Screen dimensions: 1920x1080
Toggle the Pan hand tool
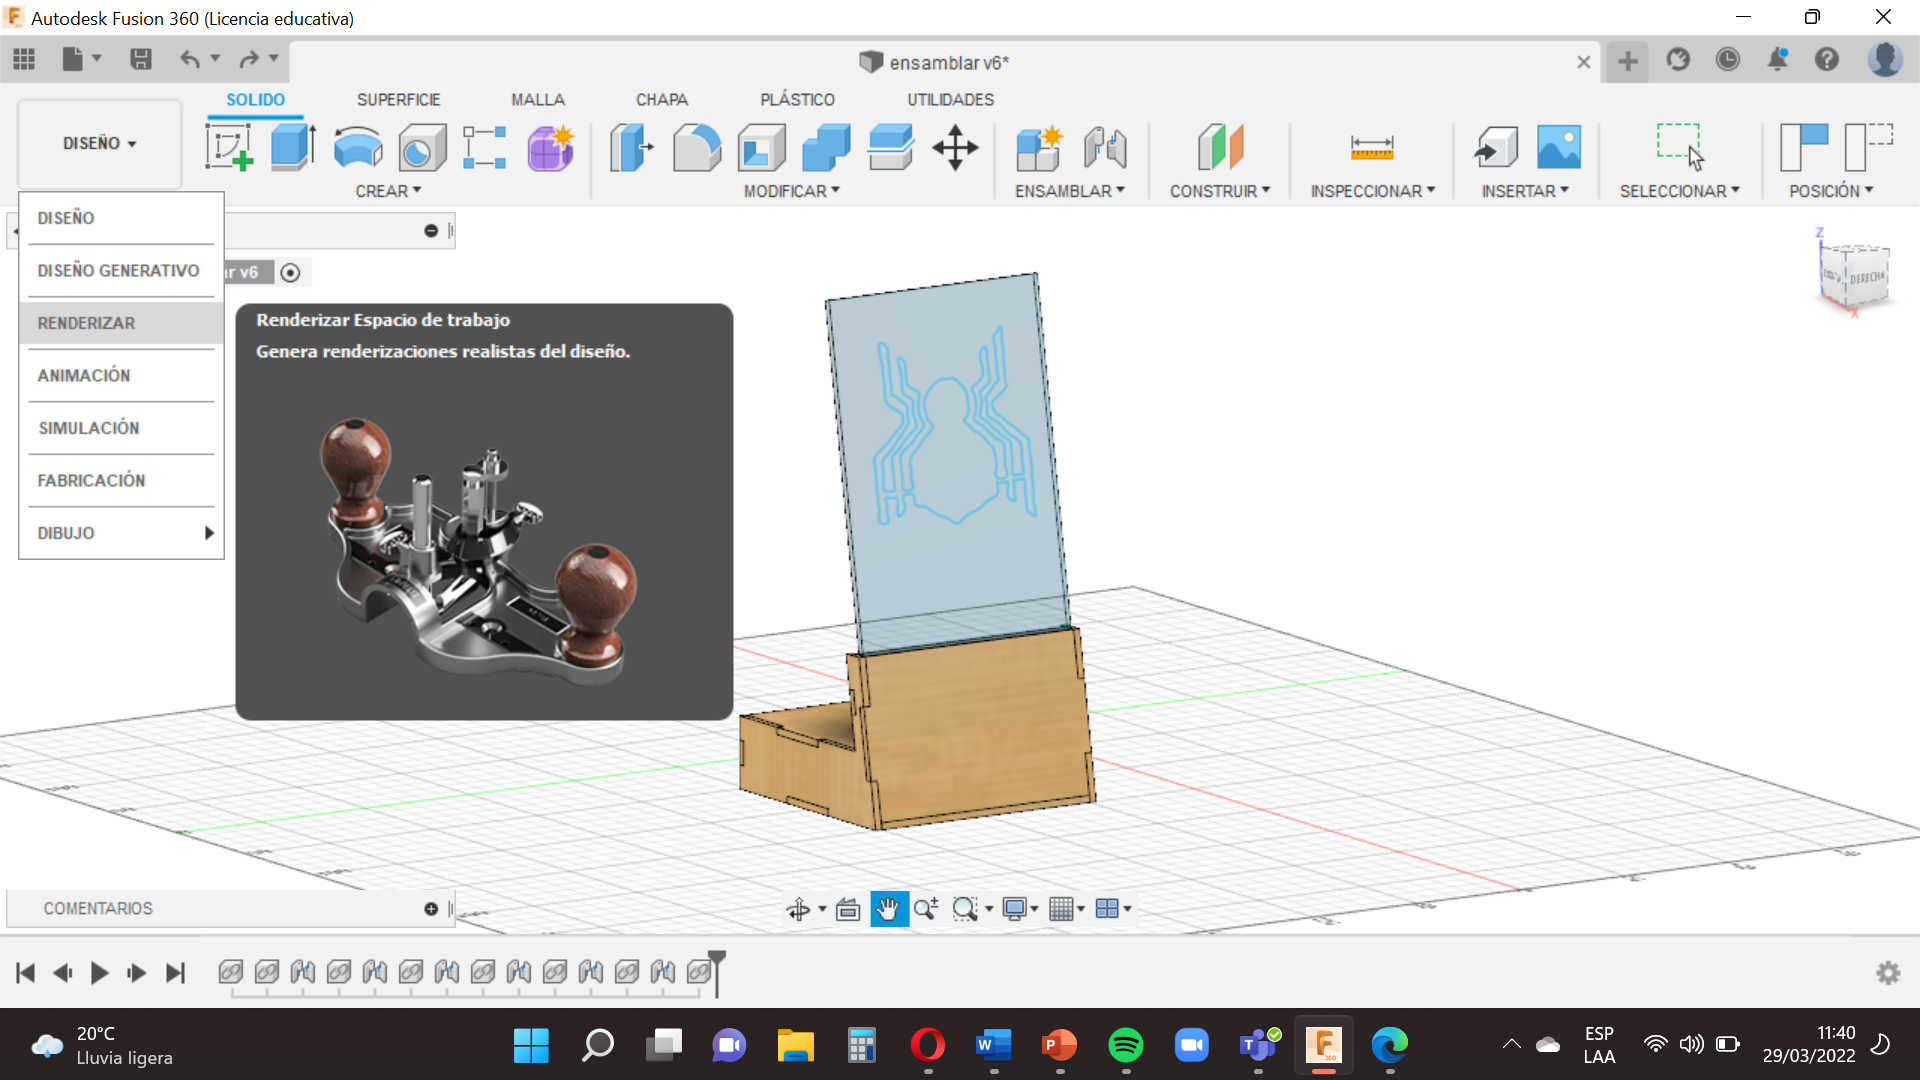889,909
